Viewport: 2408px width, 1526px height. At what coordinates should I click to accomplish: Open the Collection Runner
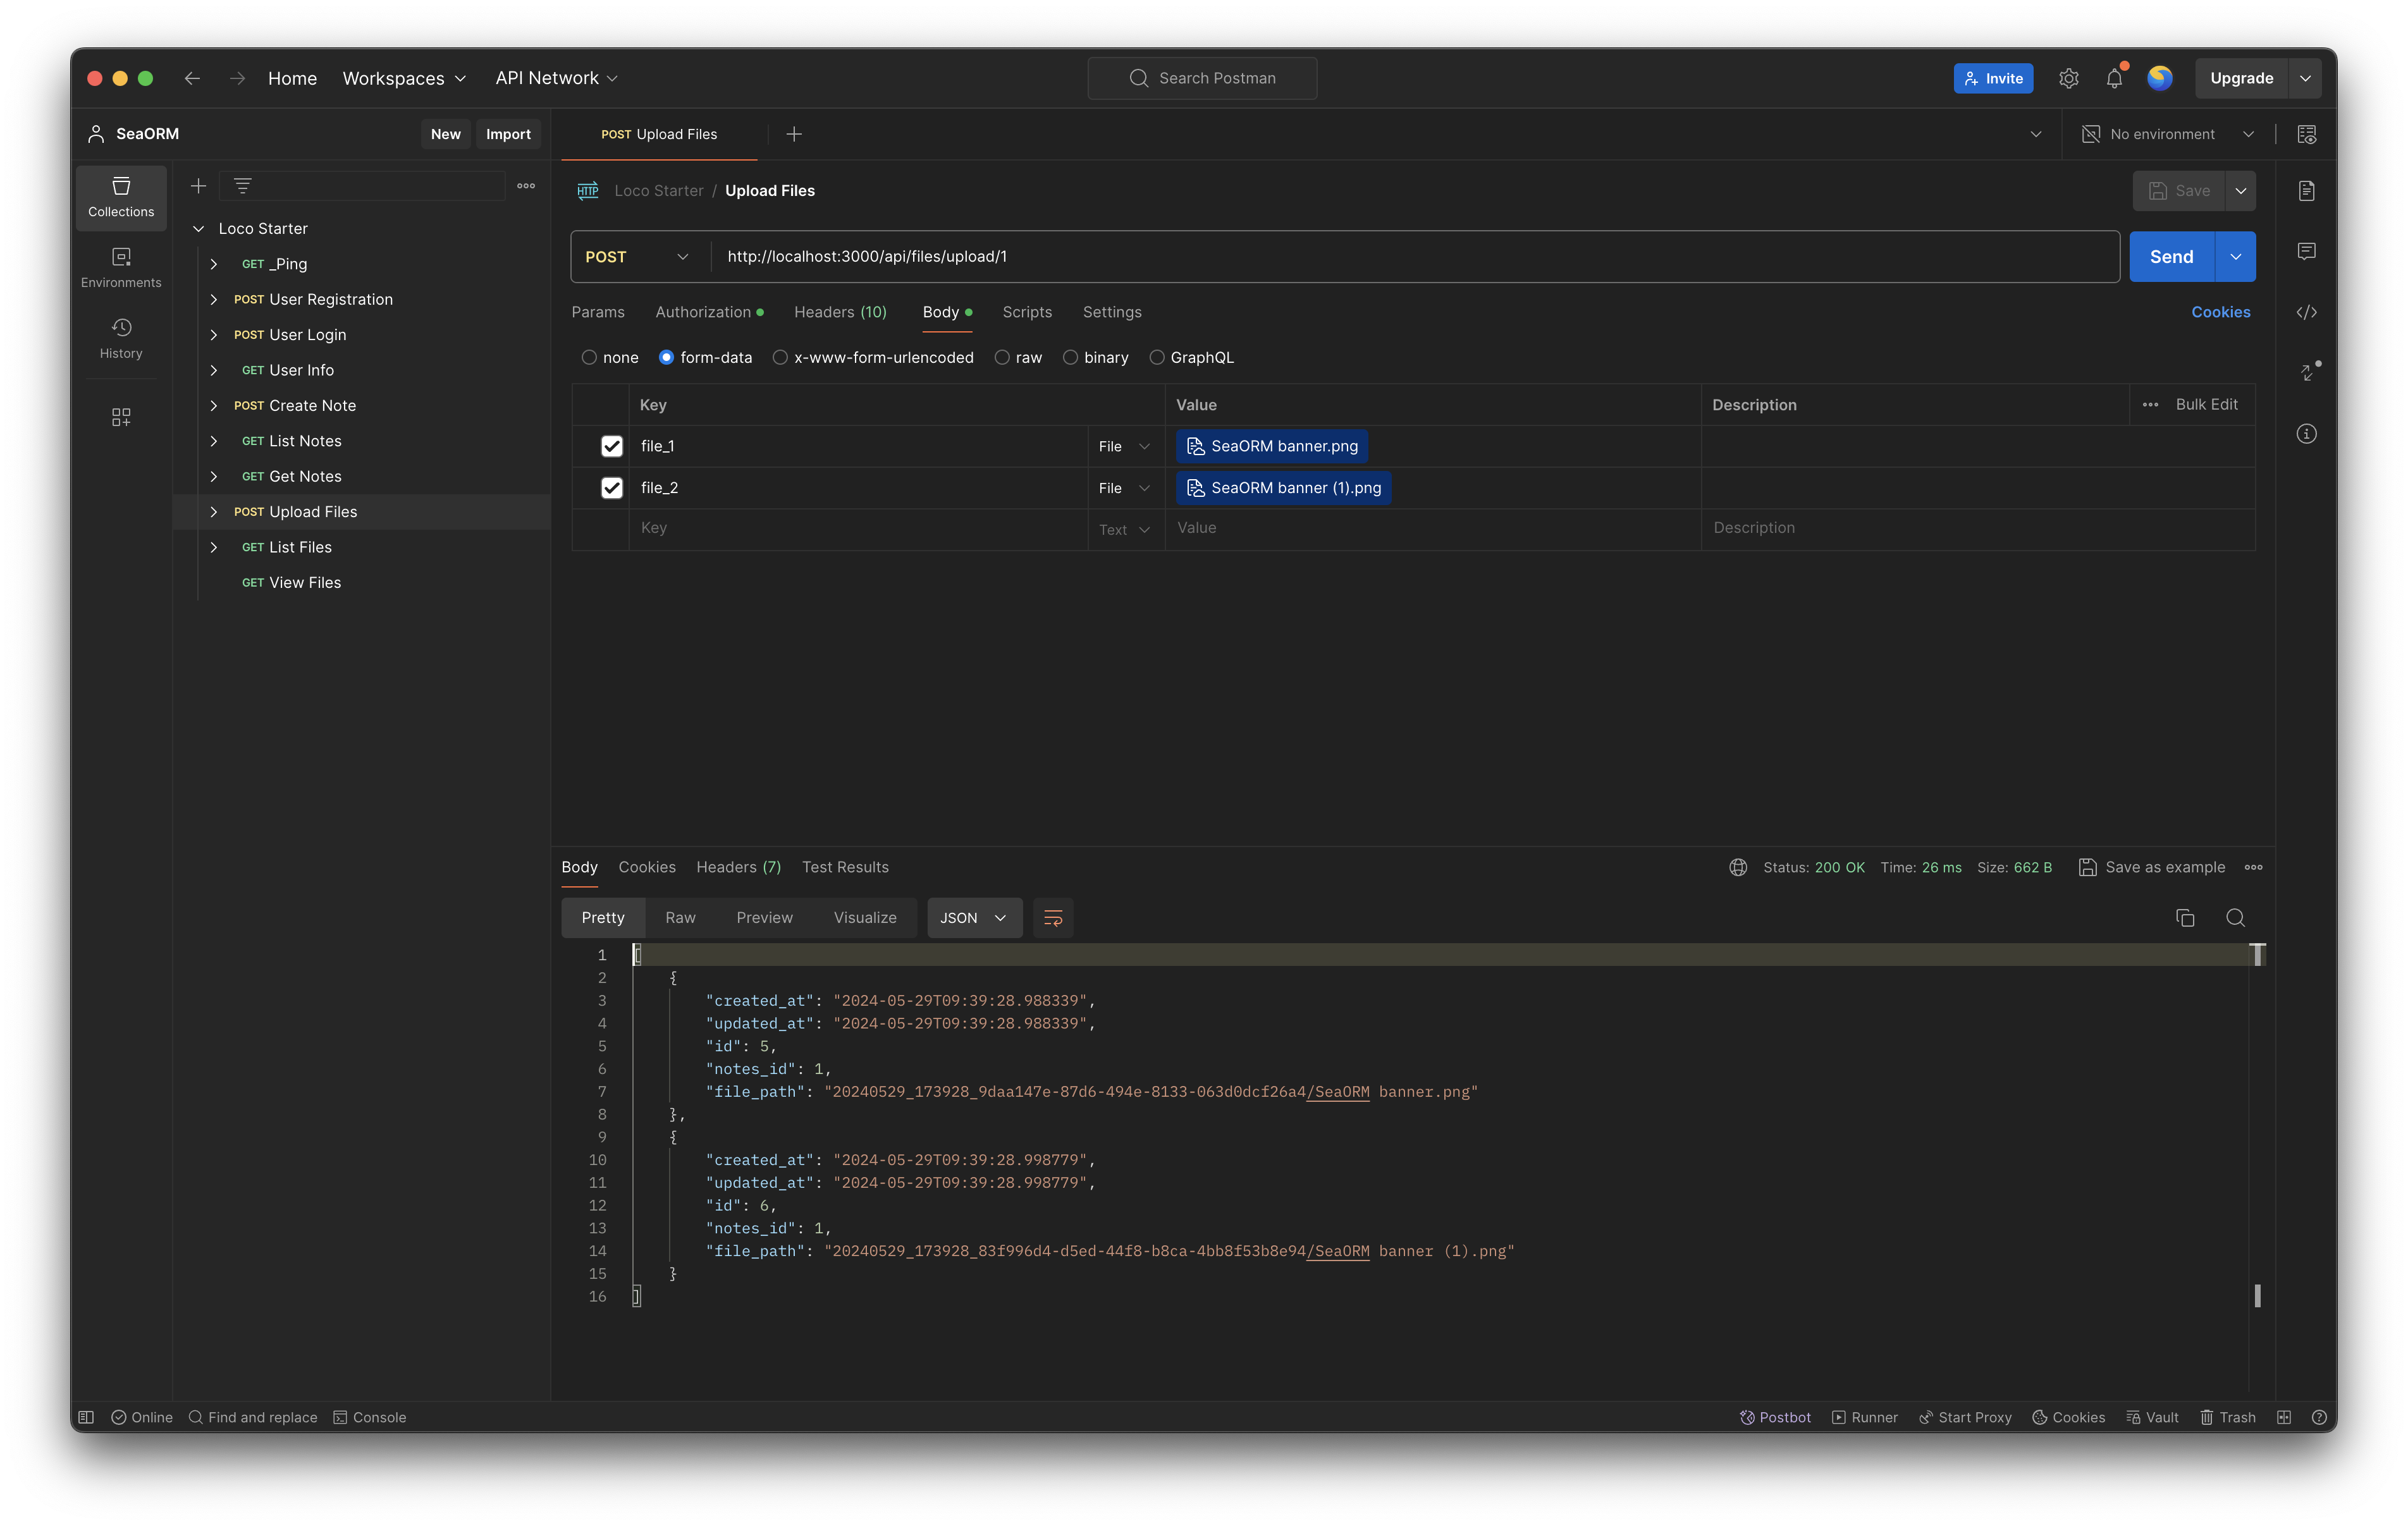pyautogui.click(x=1864, y=1417)
